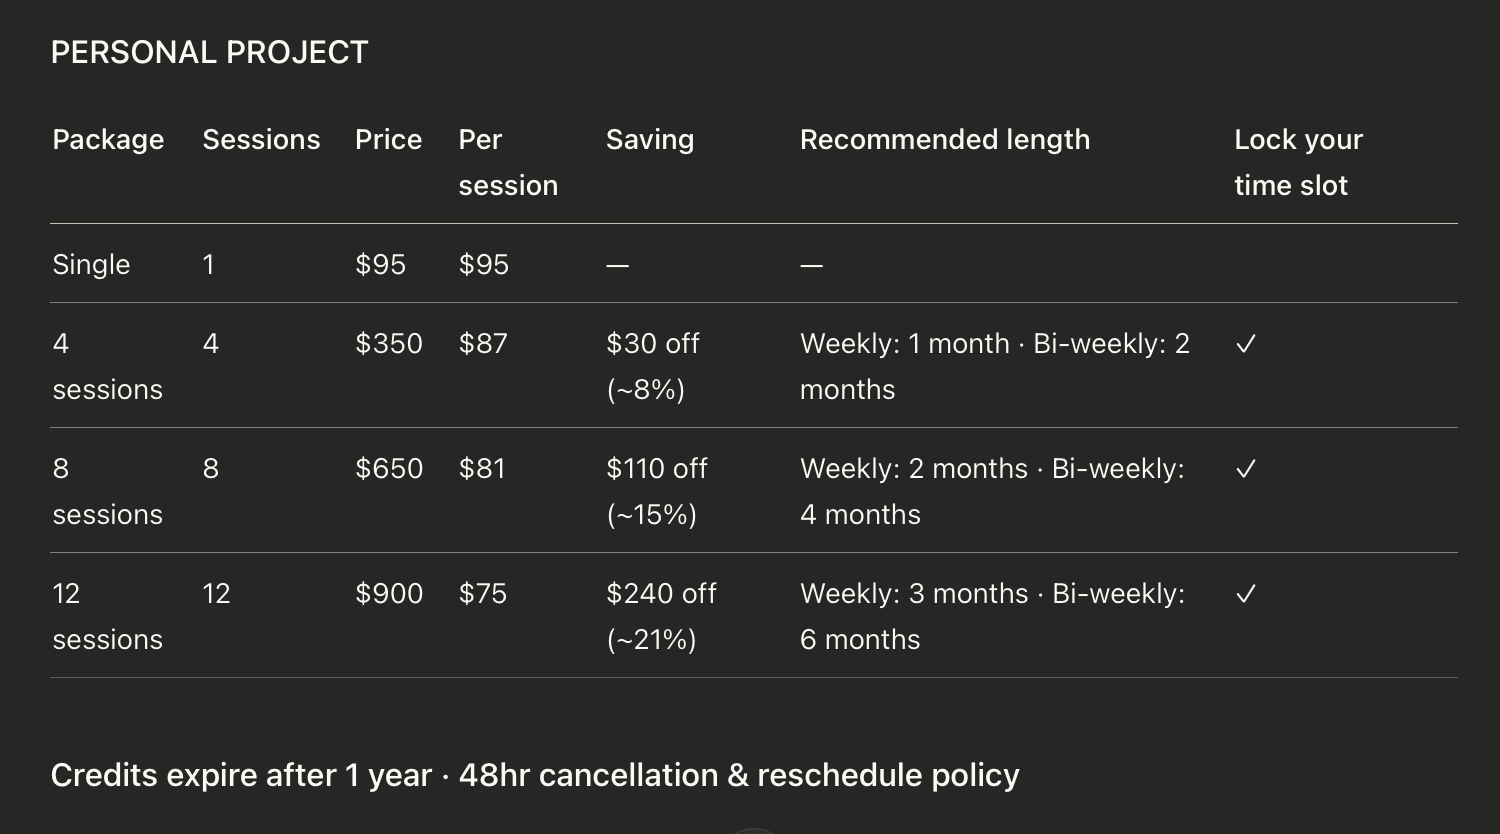Click the Price column header

(x=388, y=140)
